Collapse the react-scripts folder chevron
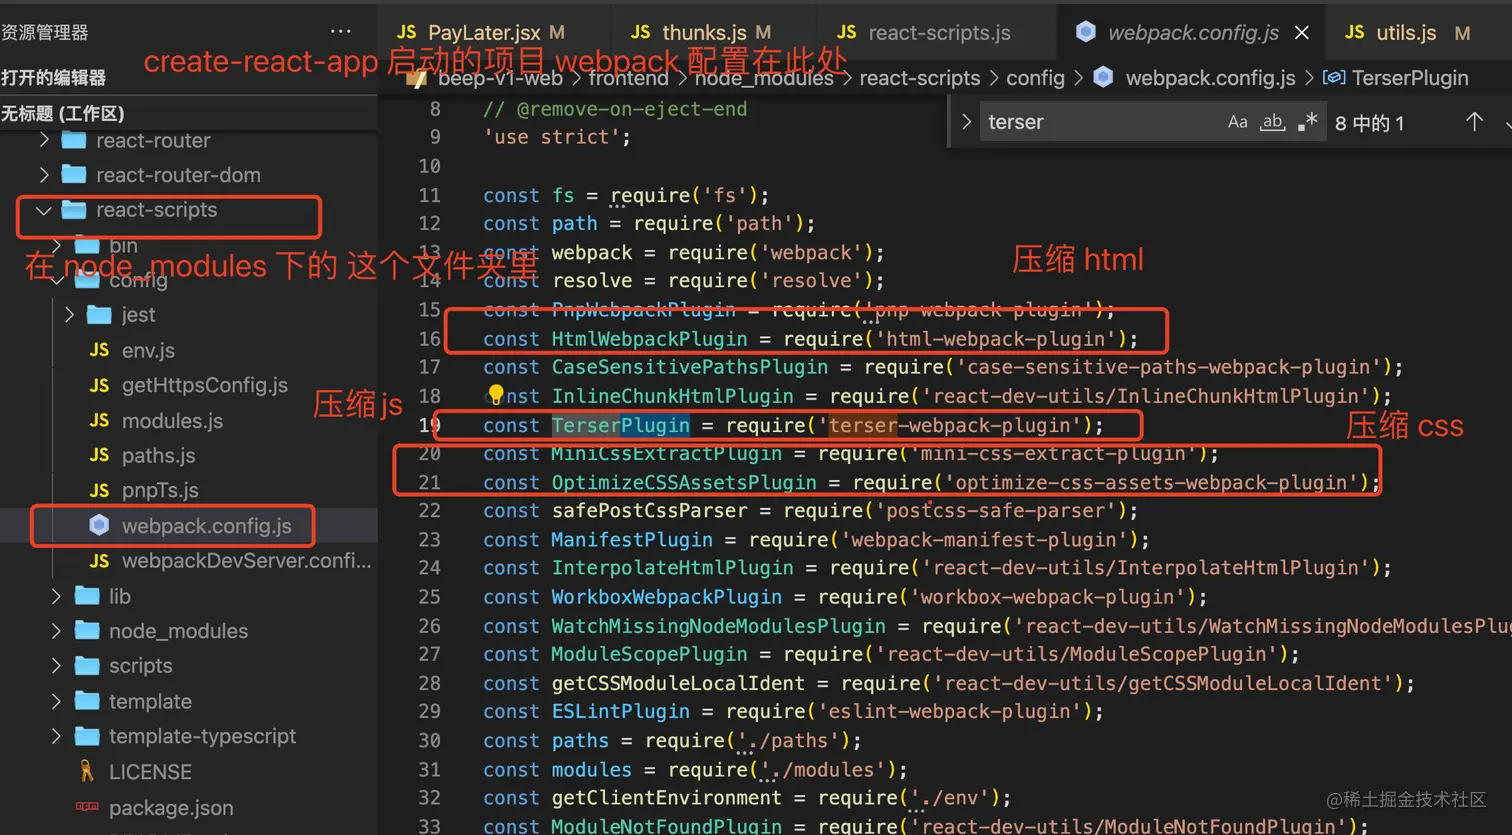This screenshot has height=835, width=1512. click(x=44, y=210)
